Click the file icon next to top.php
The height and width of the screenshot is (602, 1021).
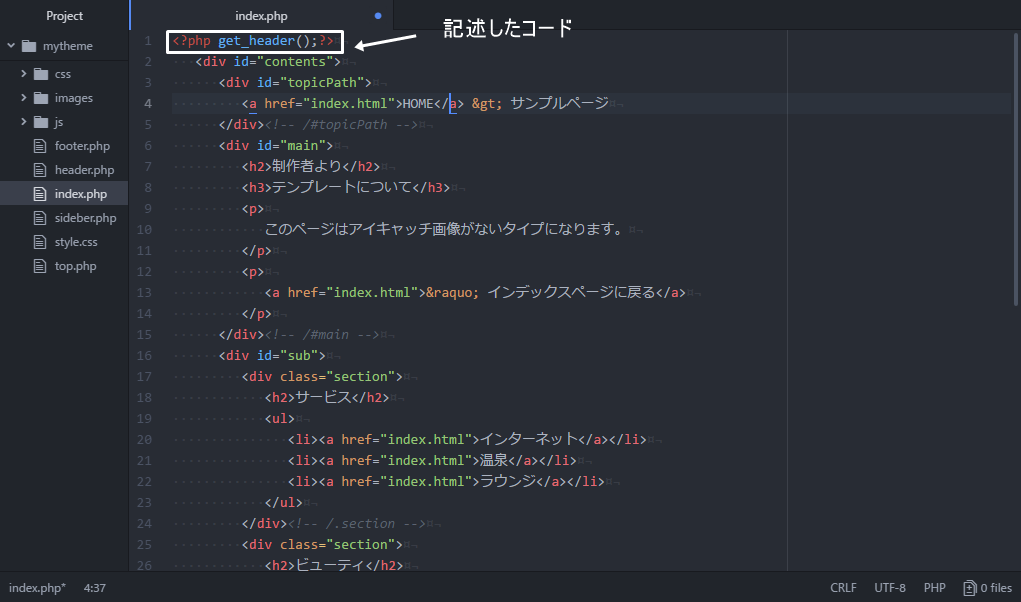38,265
